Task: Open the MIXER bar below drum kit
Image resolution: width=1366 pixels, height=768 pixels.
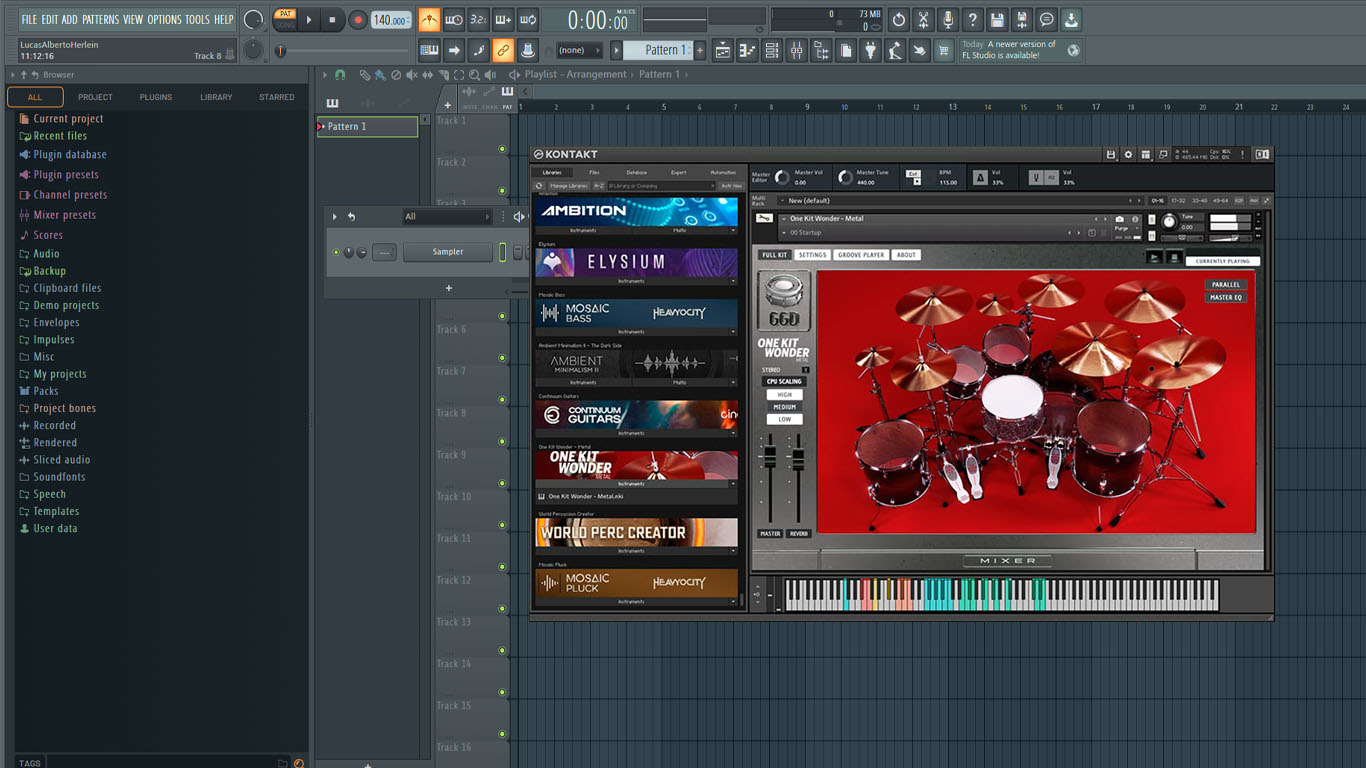Action: pyautogui.click(x=1008, y=561)
